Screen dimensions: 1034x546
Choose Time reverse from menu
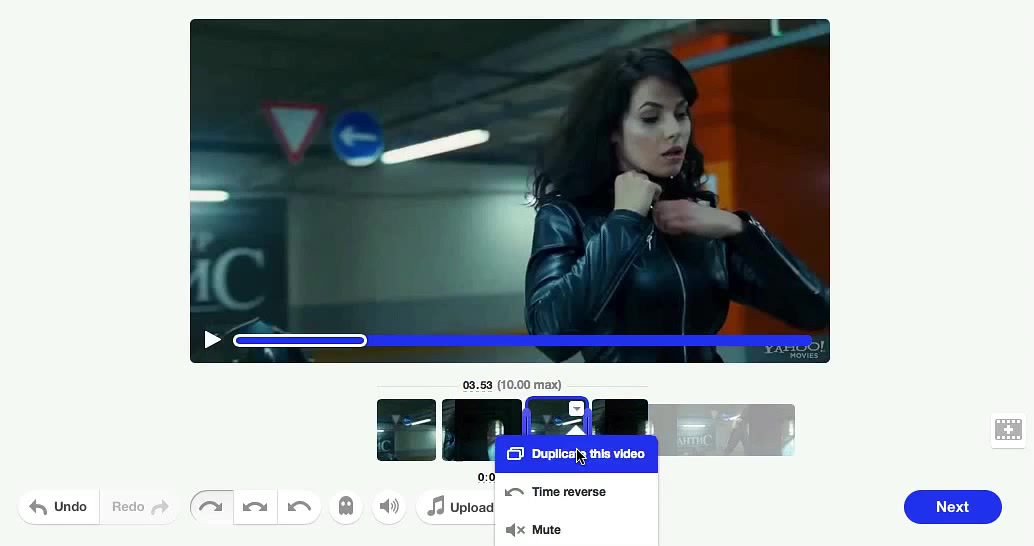pyautogui.click(x=568, y=492)
